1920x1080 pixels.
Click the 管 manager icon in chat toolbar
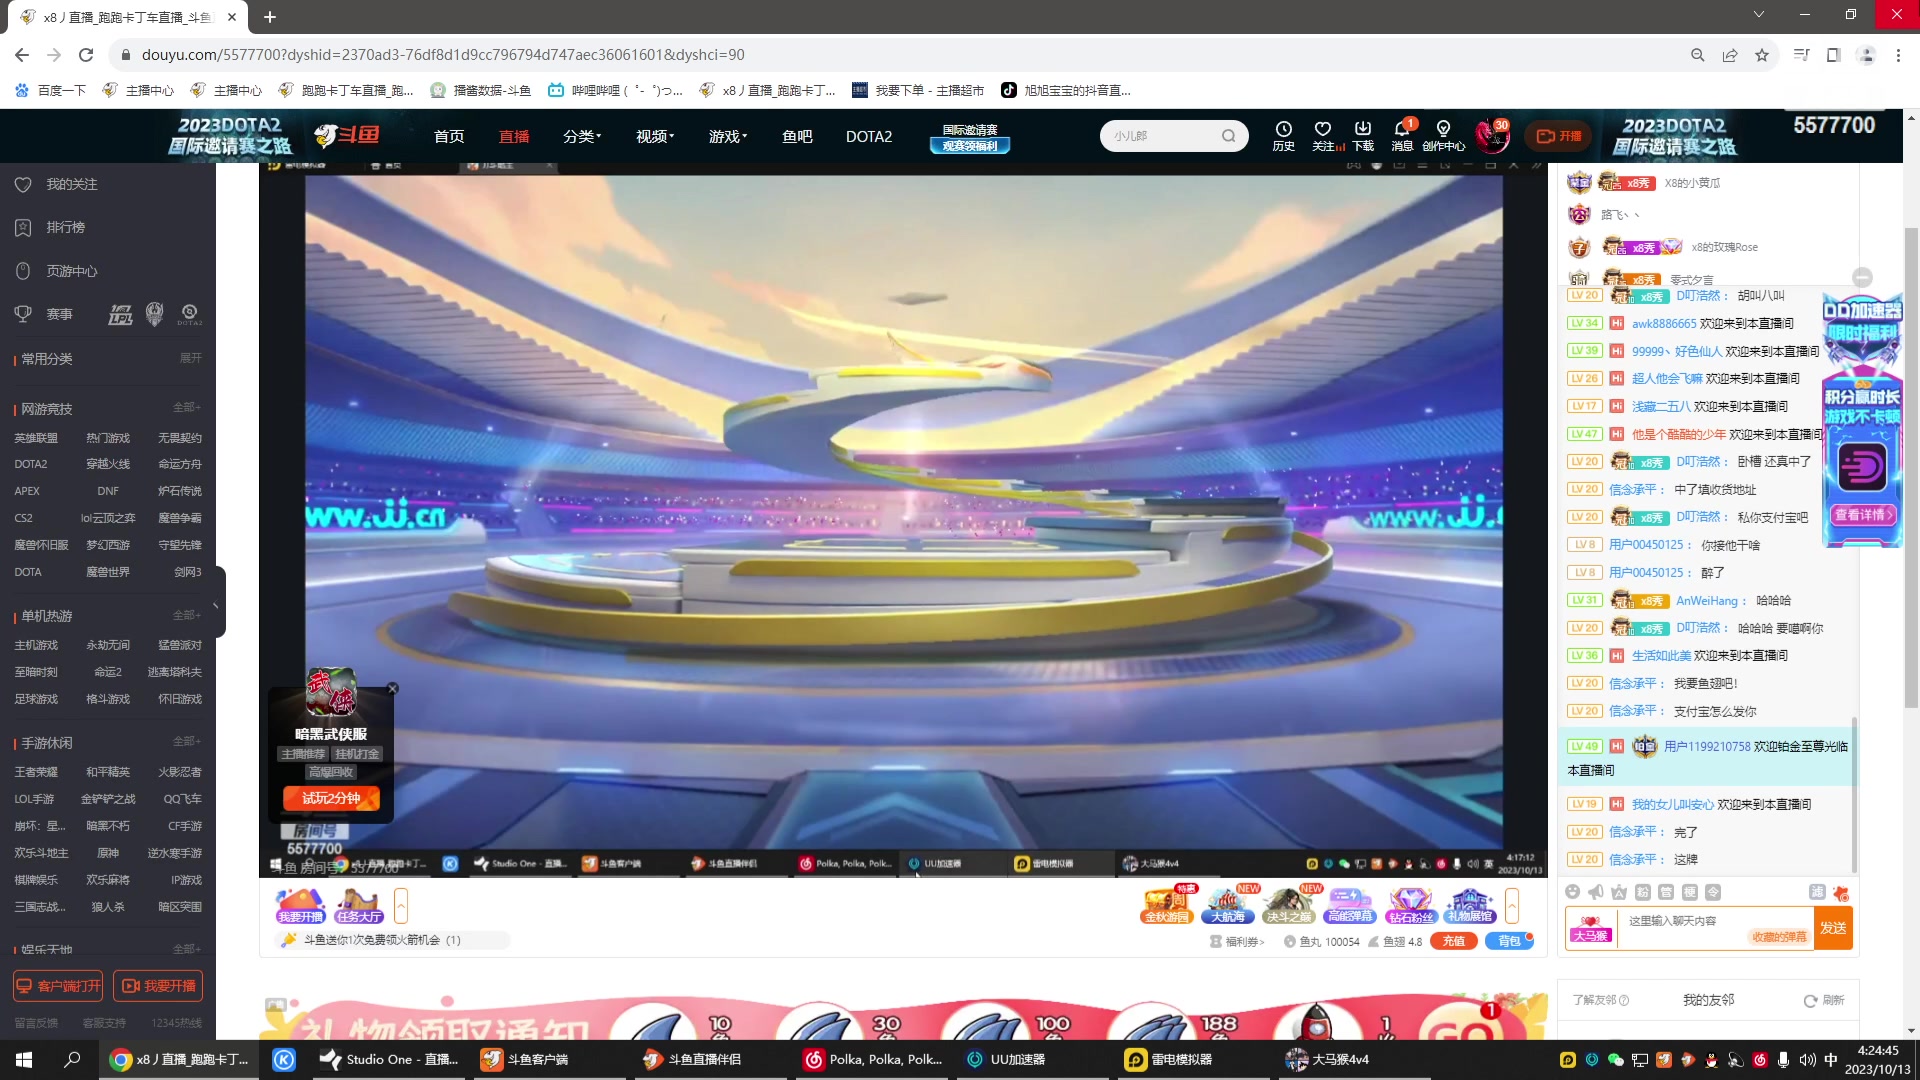(x=1666, y=892)
